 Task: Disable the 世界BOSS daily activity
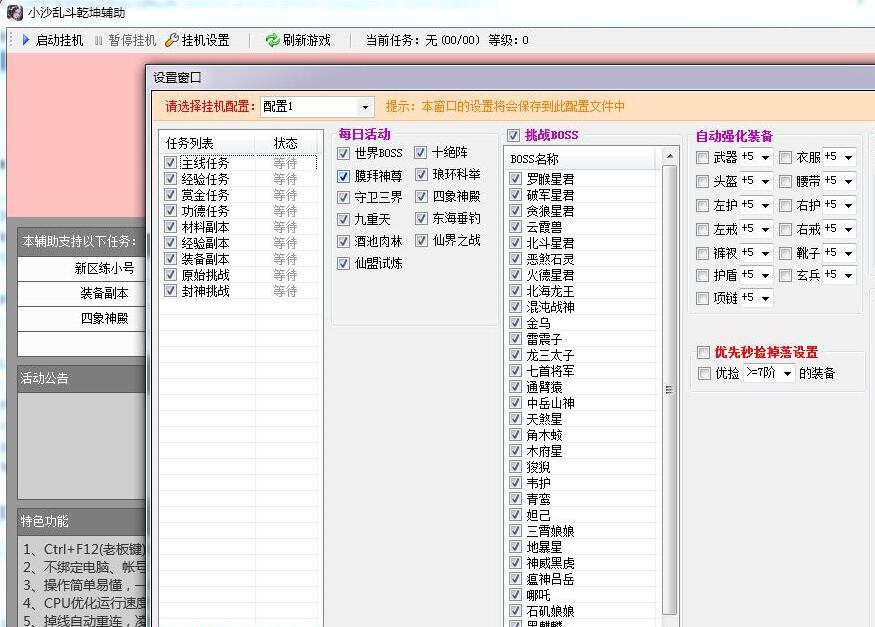pyautogui.click(x=344, y=154)
